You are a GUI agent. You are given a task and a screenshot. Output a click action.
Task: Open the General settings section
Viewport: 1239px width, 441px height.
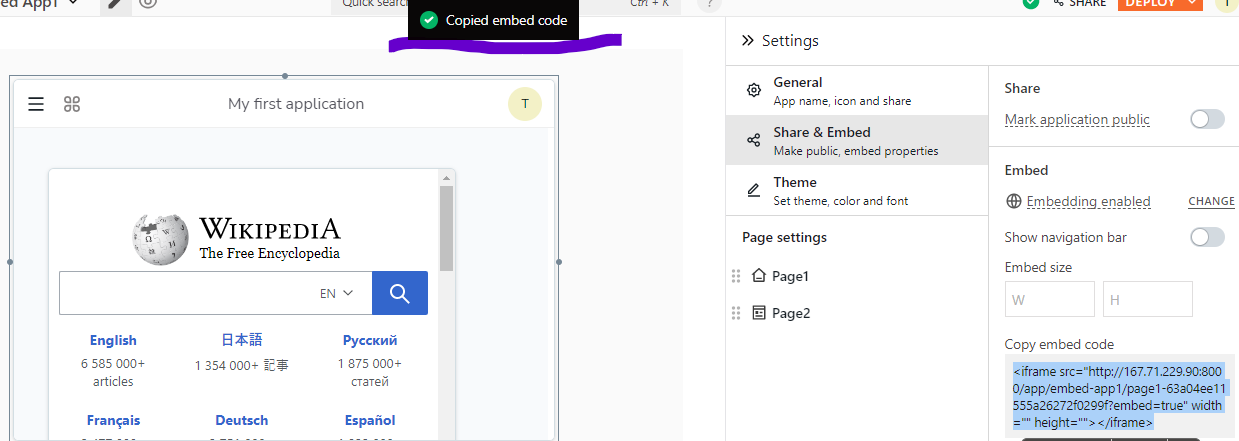[857, 90]
